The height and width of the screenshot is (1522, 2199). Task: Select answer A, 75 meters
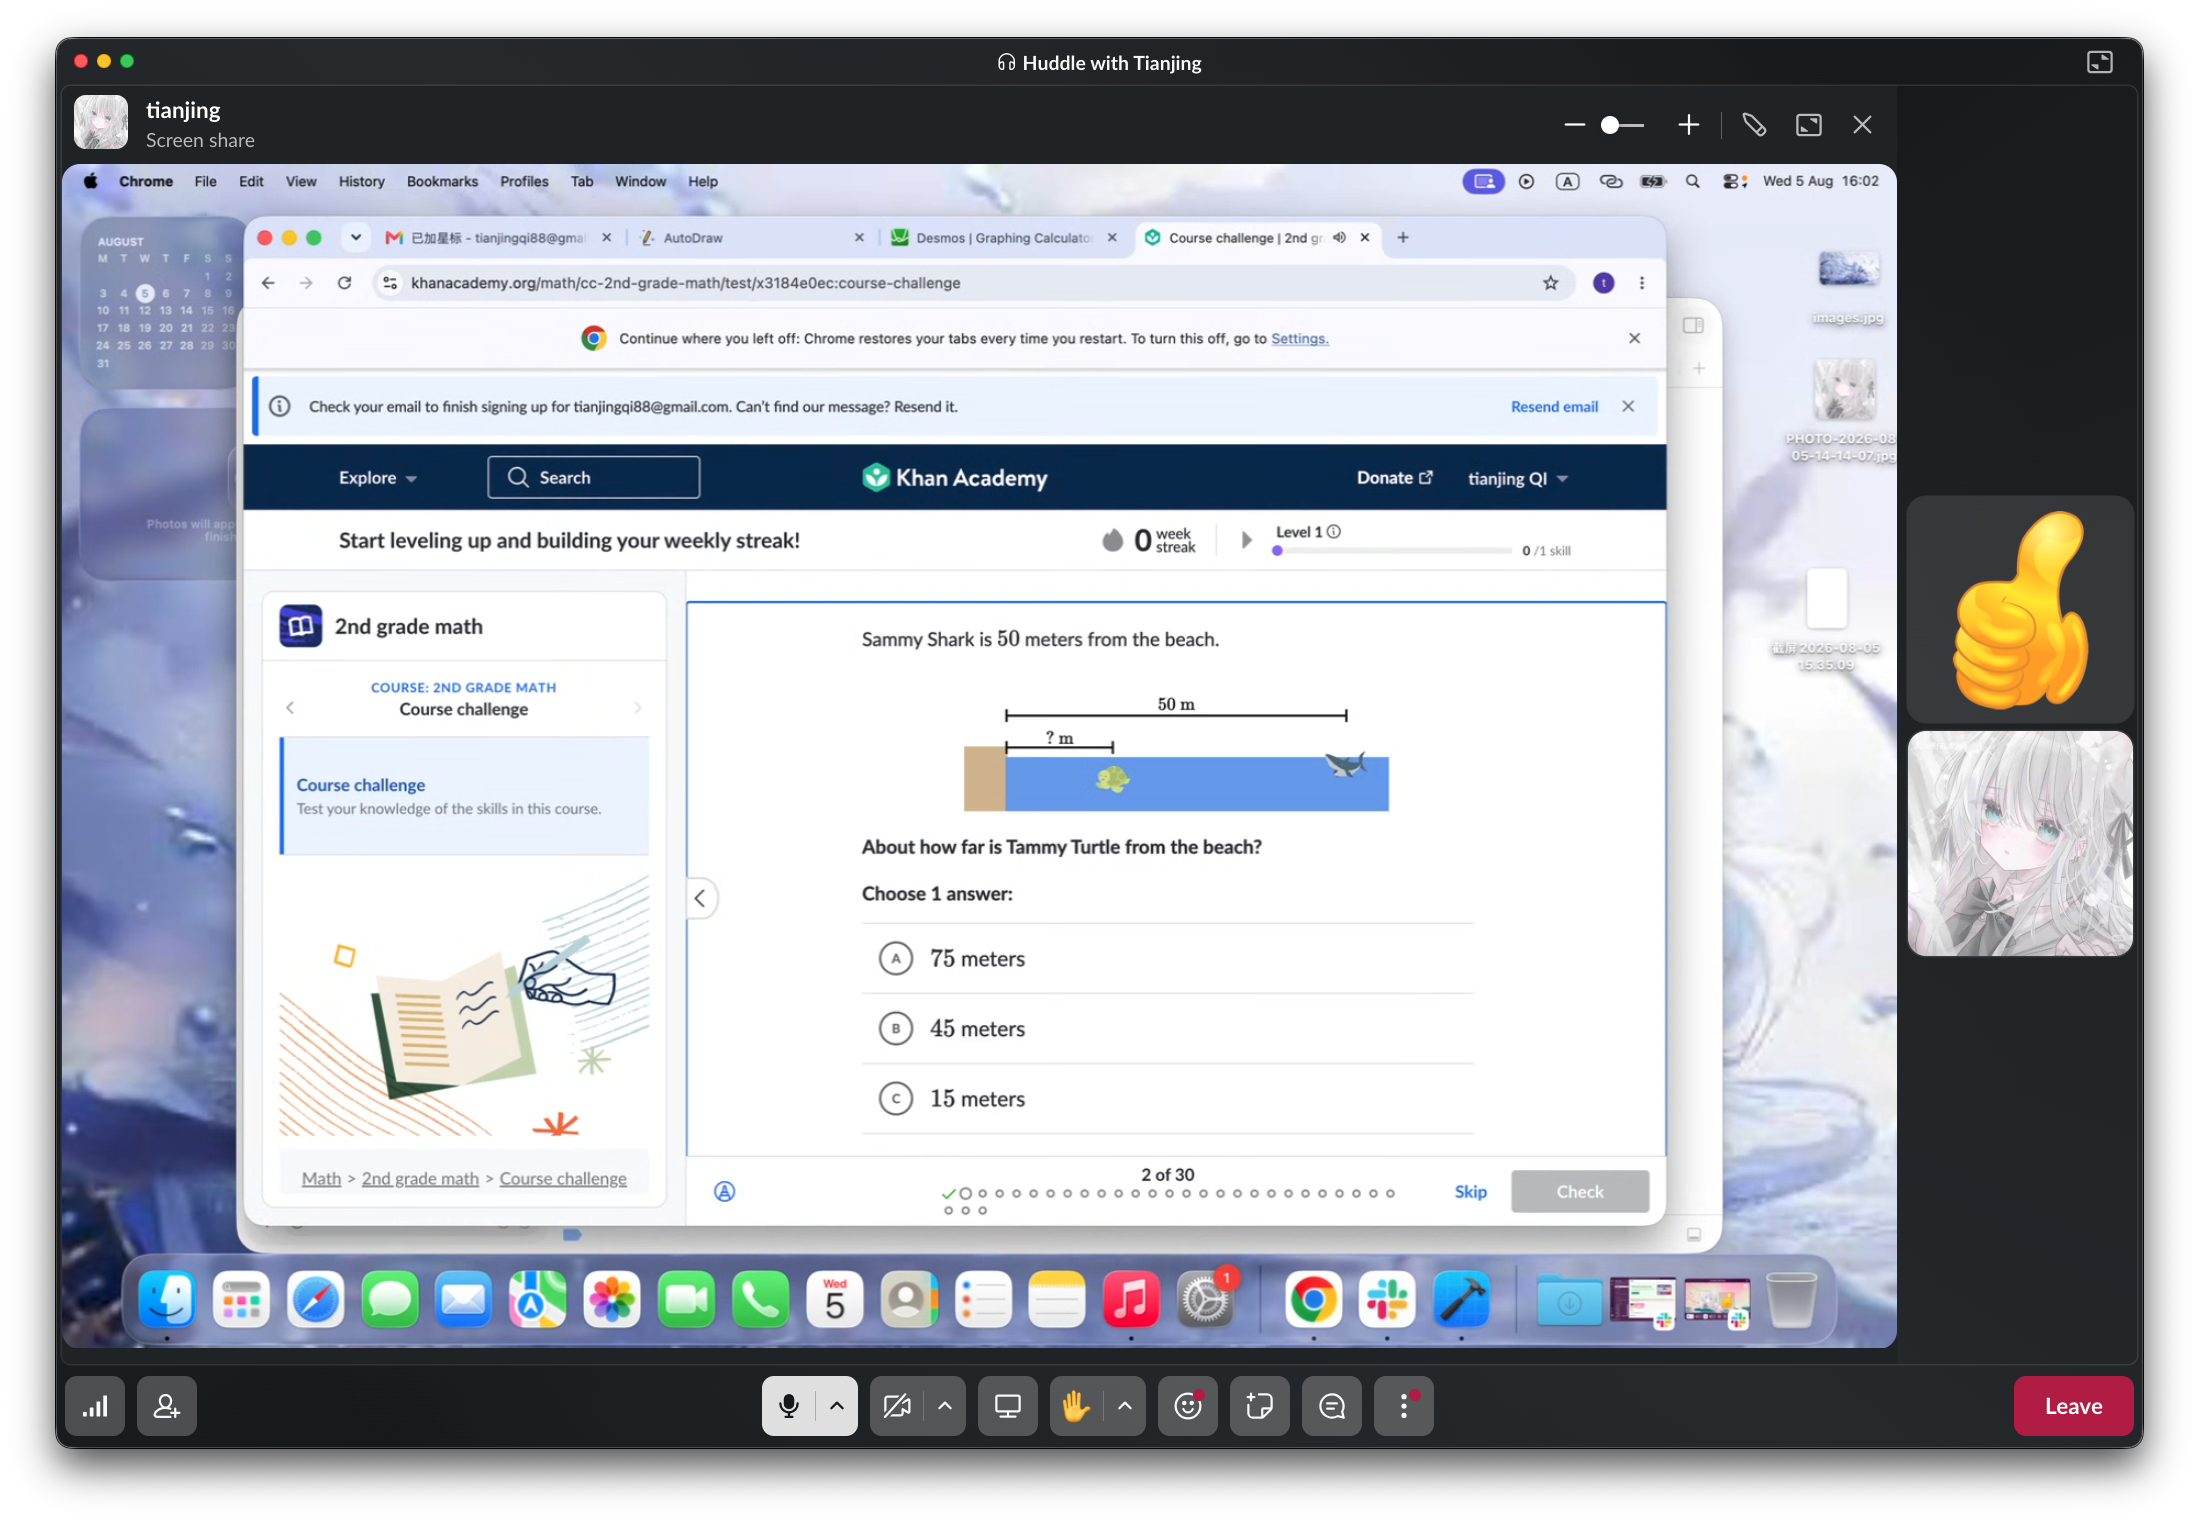[1167, 959]
